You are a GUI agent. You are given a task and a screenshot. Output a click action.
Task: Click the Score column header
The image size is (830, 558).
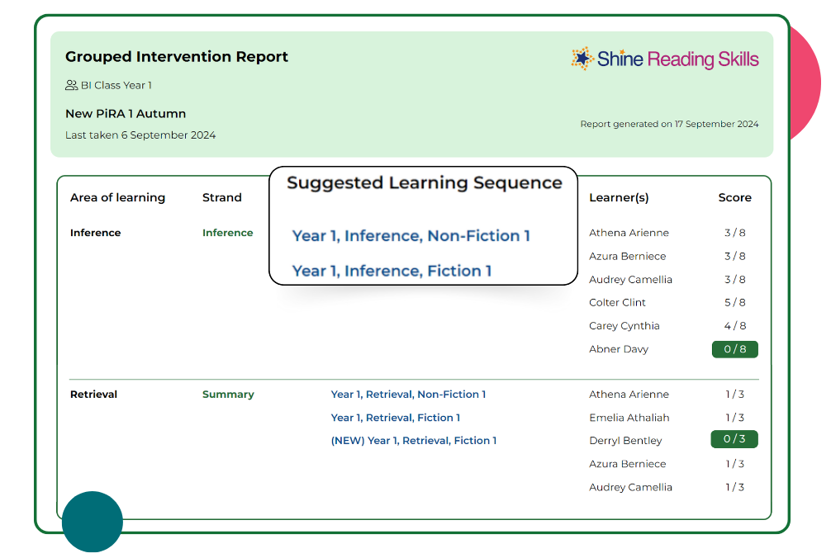[734, 198]
